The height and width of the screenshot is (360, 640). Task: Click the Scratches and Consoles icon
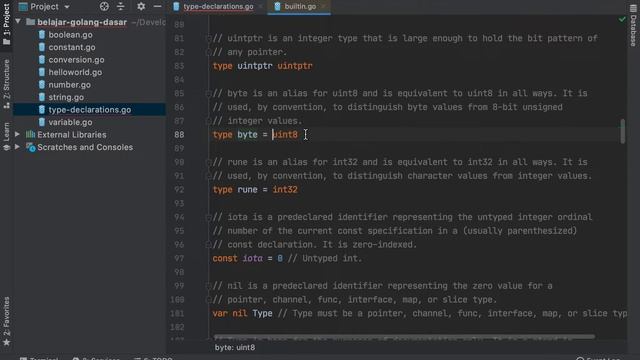pyautogui.click(x=31, y=147)
